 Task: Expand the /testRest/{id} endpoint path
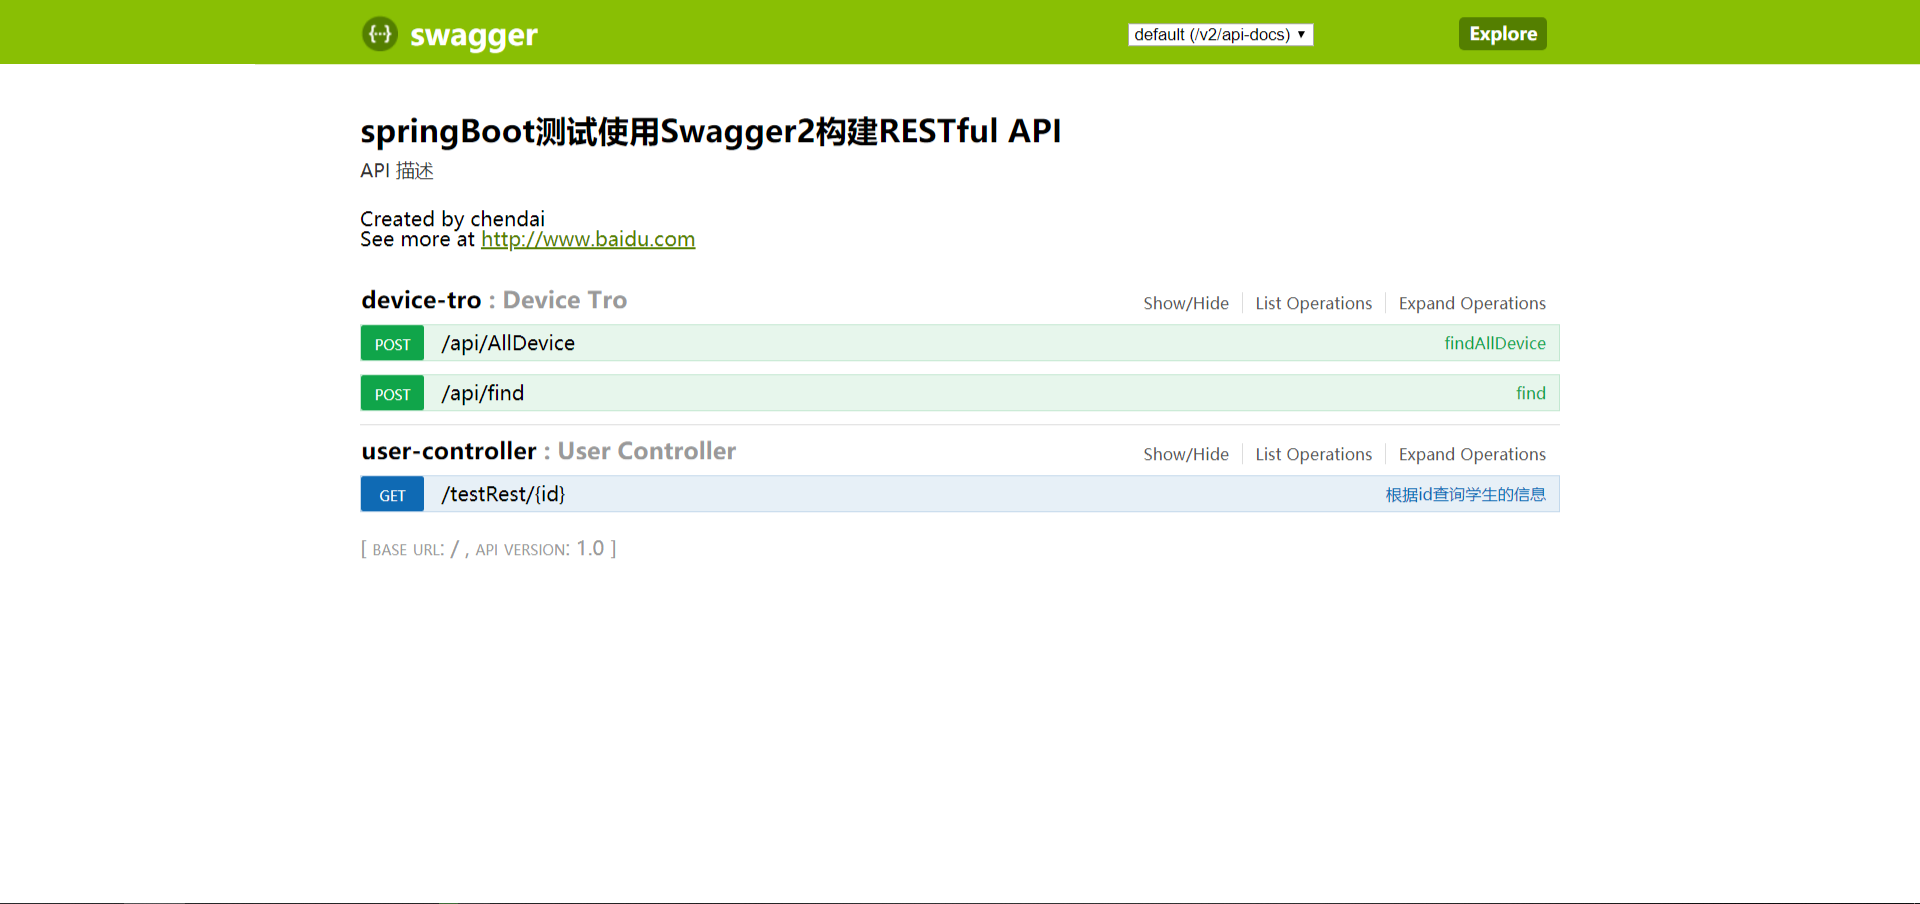503,494
